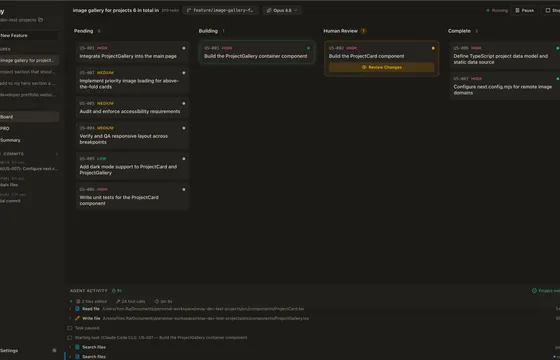Click the Building column header
This screenshot has width=560, height=360.
(208, 31)
